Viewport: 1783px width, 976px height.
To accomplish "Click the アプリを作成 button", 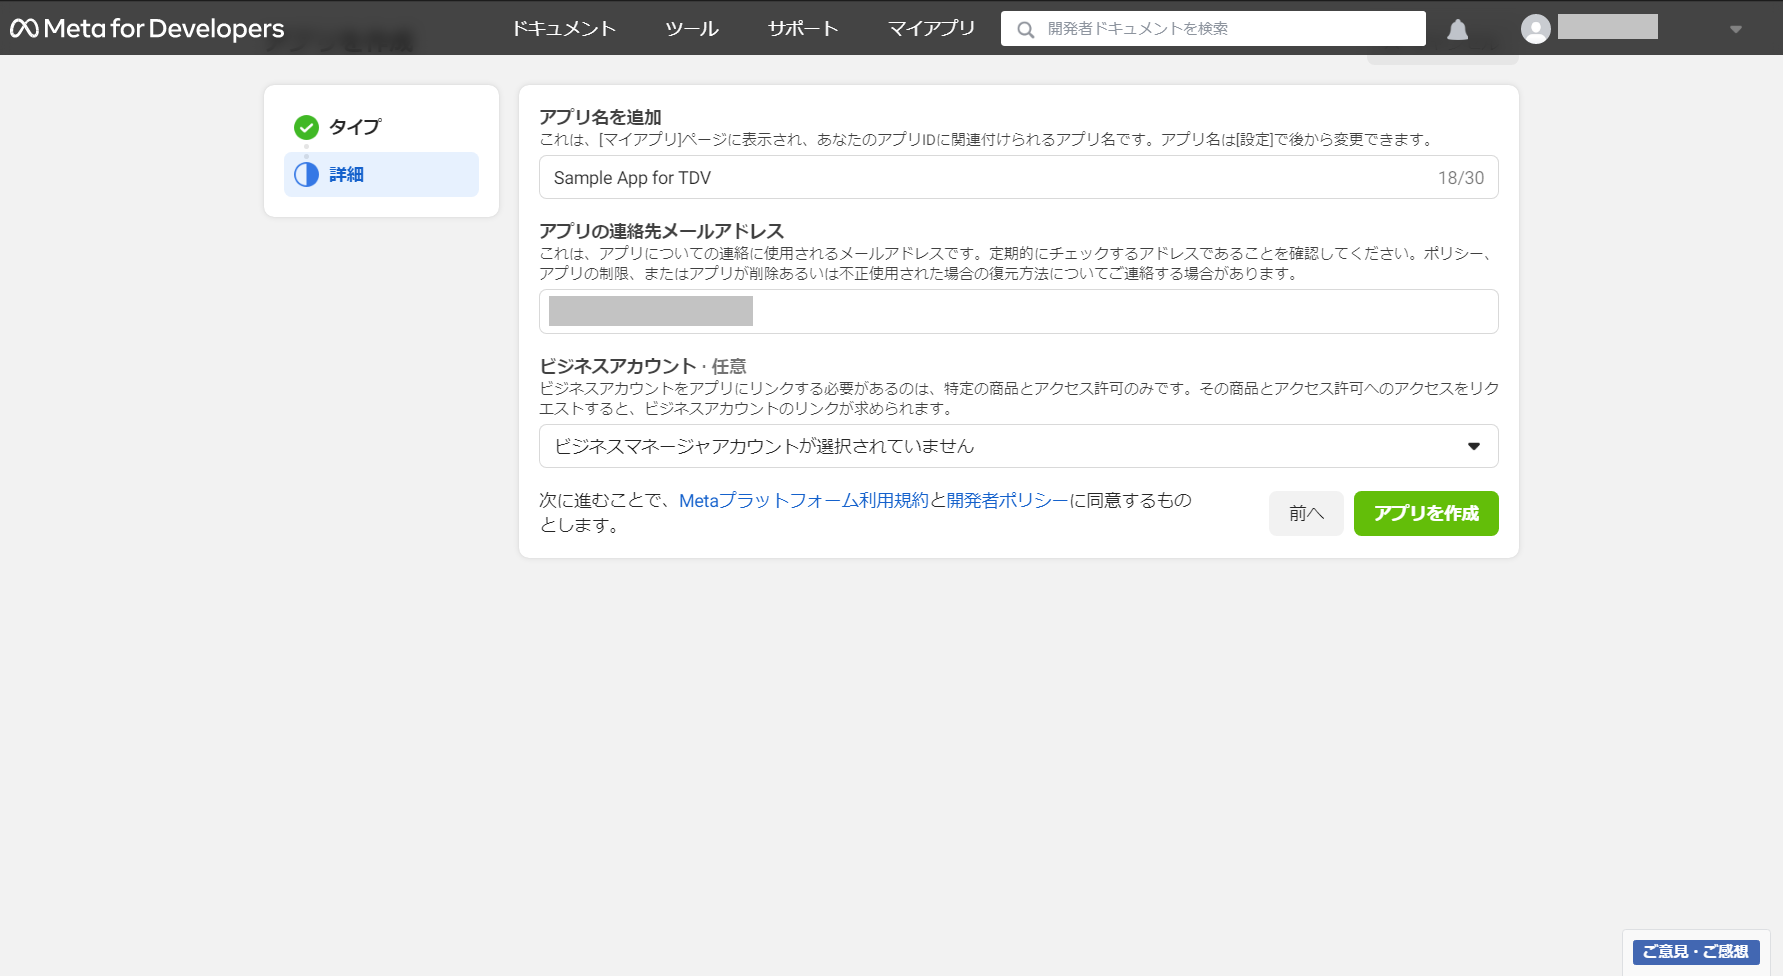I will click(1426, 513).
